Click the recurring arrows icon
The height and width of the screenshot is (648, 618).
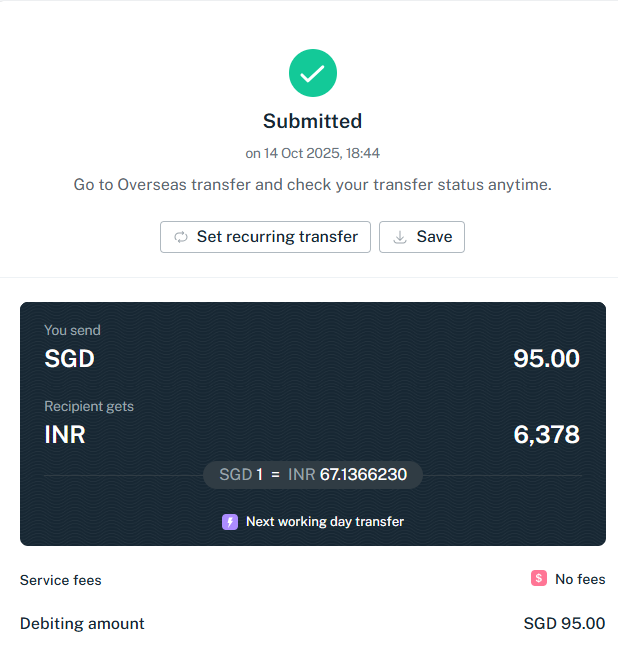click(x=181, y=237)
